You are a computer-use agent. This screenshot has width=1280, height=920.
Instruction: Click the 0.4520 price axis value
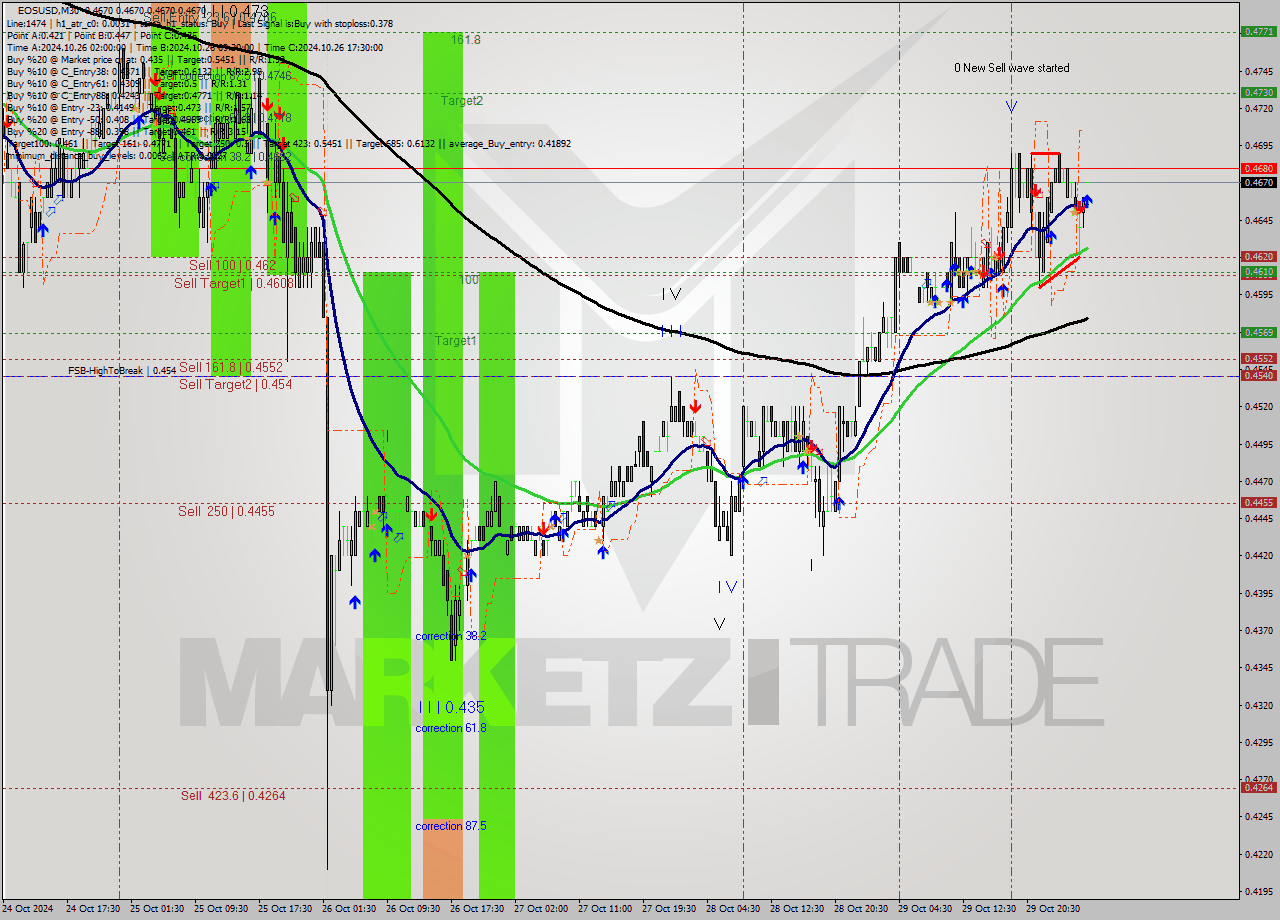(x=1259, y=406)
